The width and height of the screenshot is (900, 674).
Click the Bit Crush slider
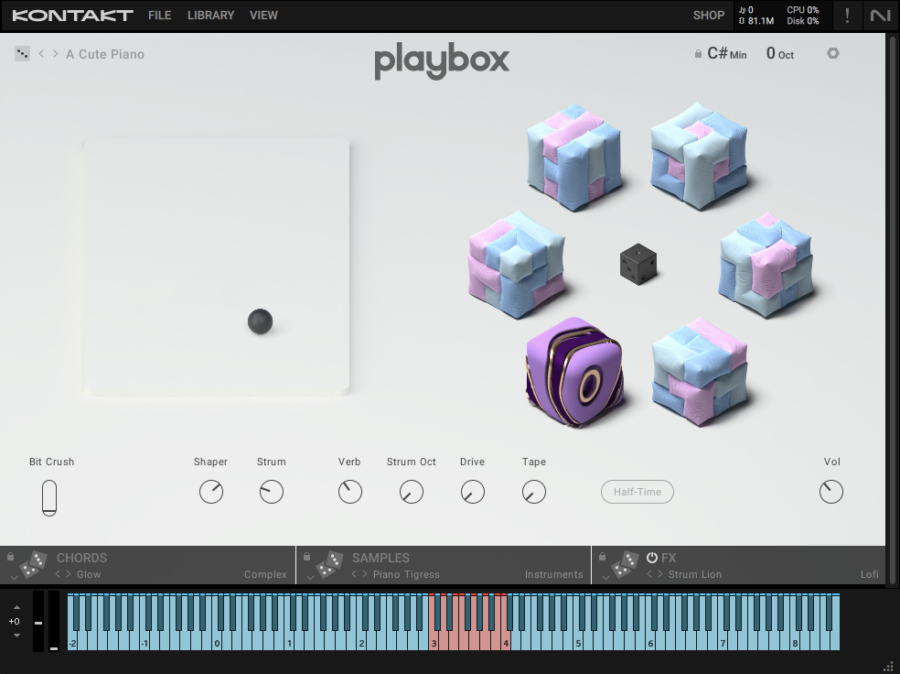50,497
